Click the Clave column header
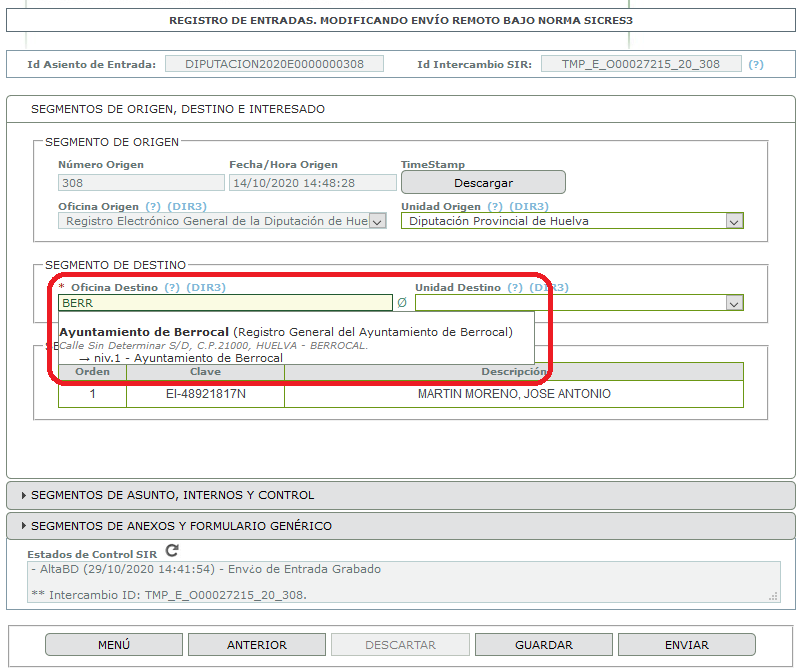This screenshot has height=670, width=800. point(206,372)
